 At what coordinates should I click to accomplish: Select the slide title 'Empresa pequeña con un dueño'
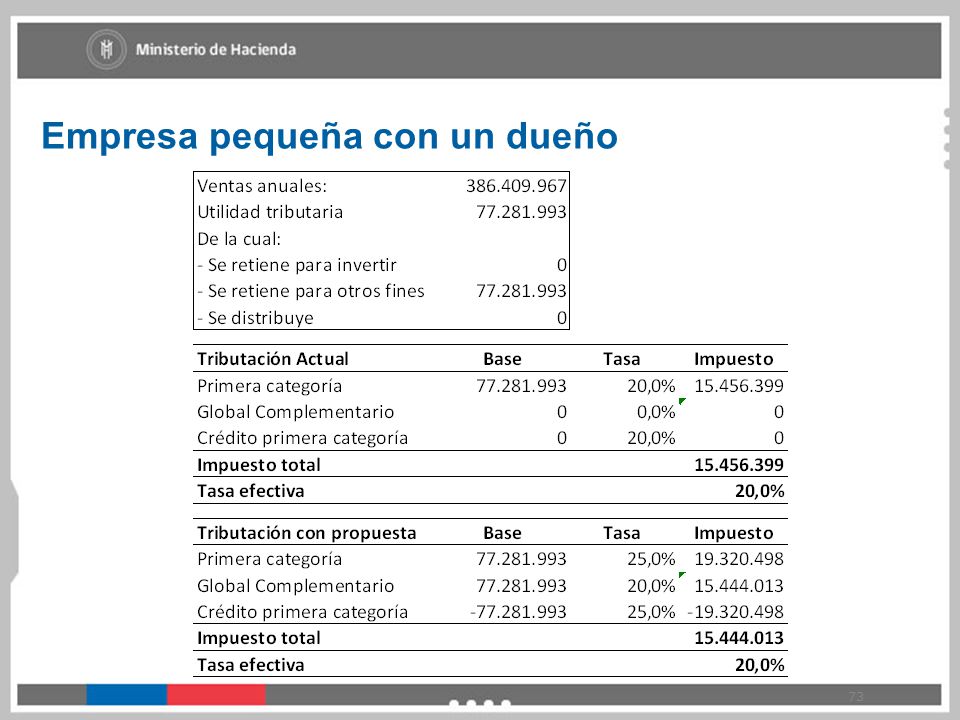tap(329, 135)
